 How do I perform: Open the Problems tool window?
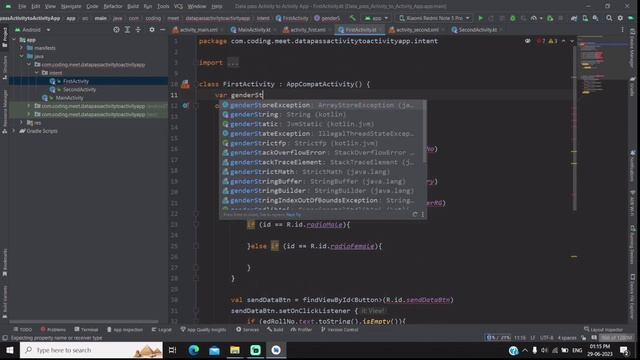pyautogui.click(x=53, y=329)
